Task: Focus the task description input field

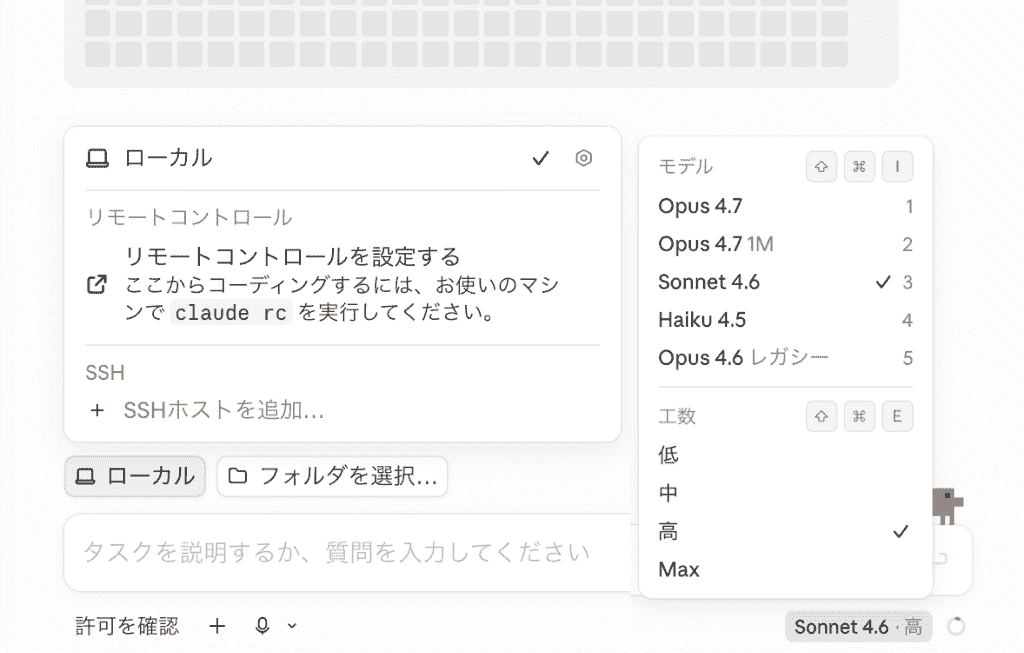Action: 346,552
